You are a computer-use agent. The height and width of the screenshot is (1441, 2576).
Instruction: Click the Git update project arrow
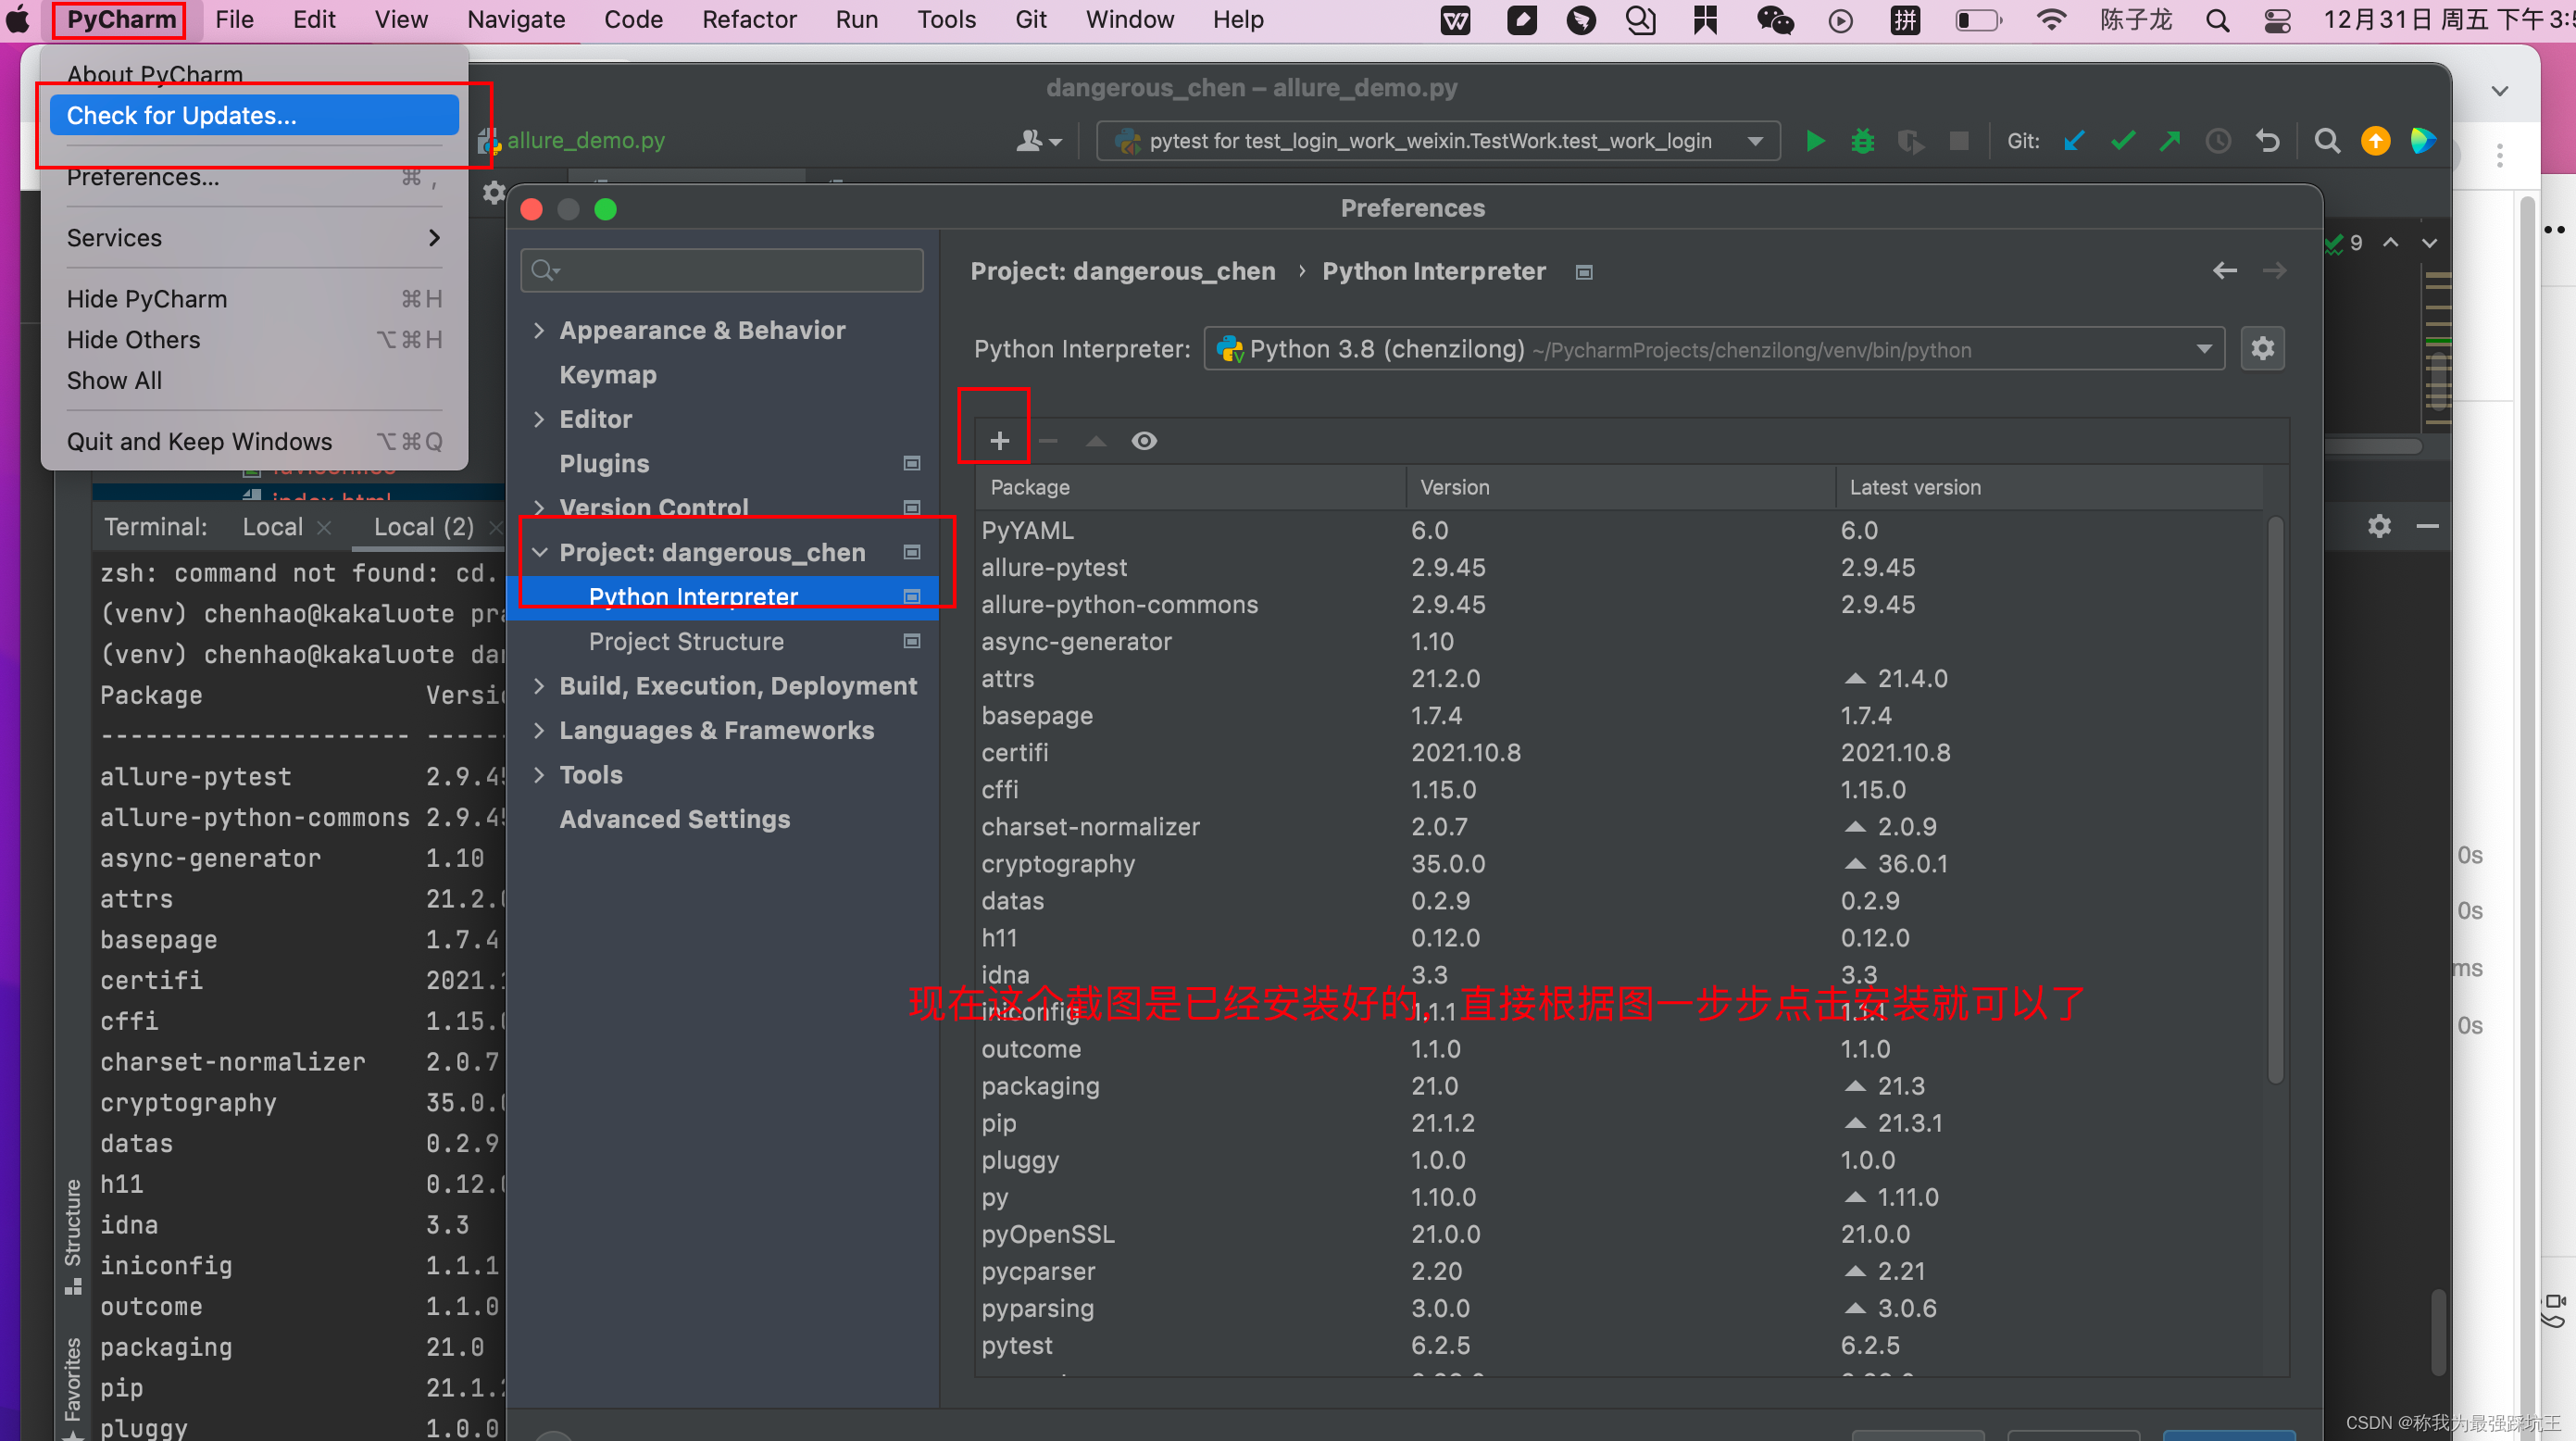click(2074, 141)
